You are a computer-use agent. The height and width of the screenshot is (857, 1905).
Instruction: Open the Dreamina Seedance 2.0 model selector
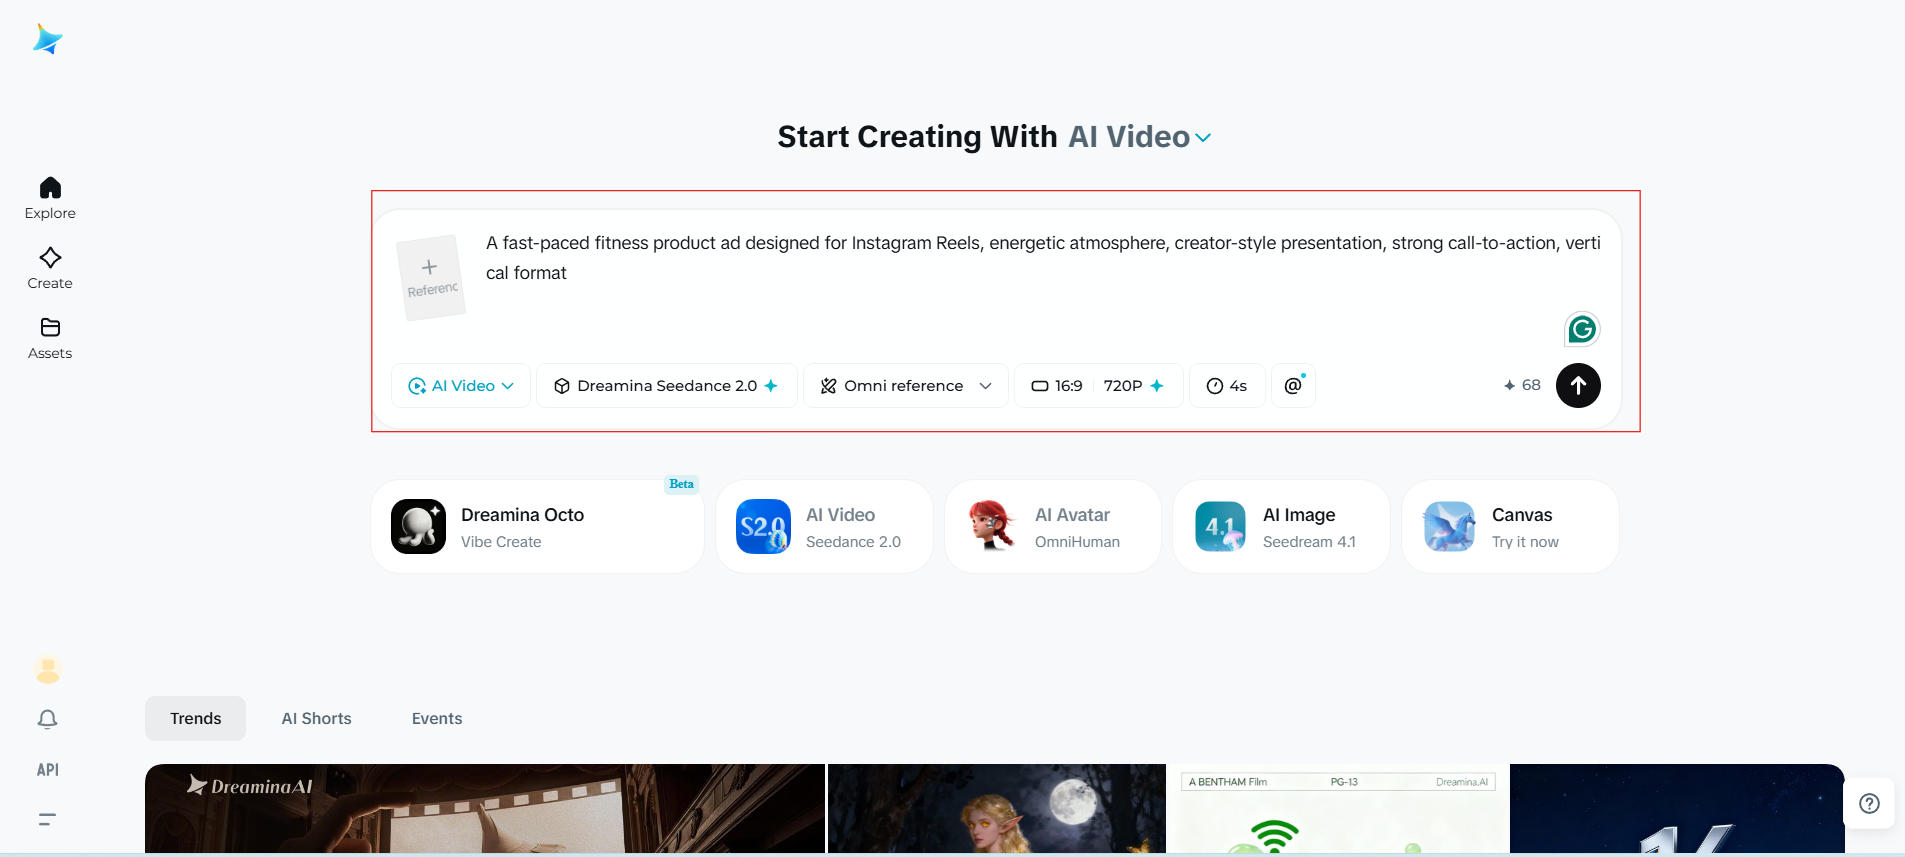click(667, 386)
